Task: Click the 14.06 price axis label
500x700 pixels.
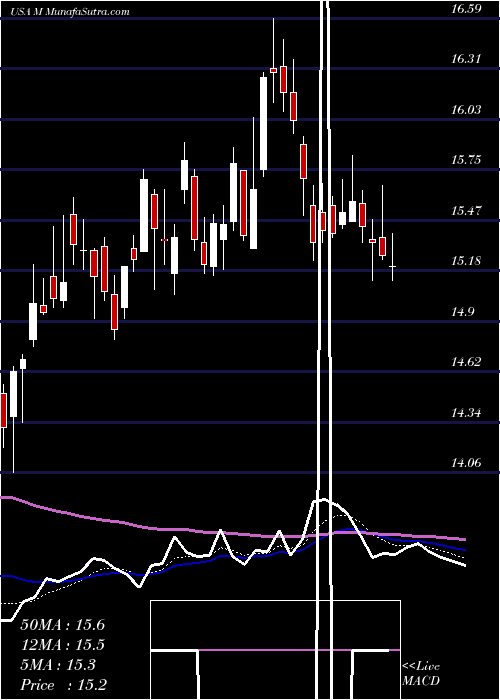Action: (x=466, y=462)
